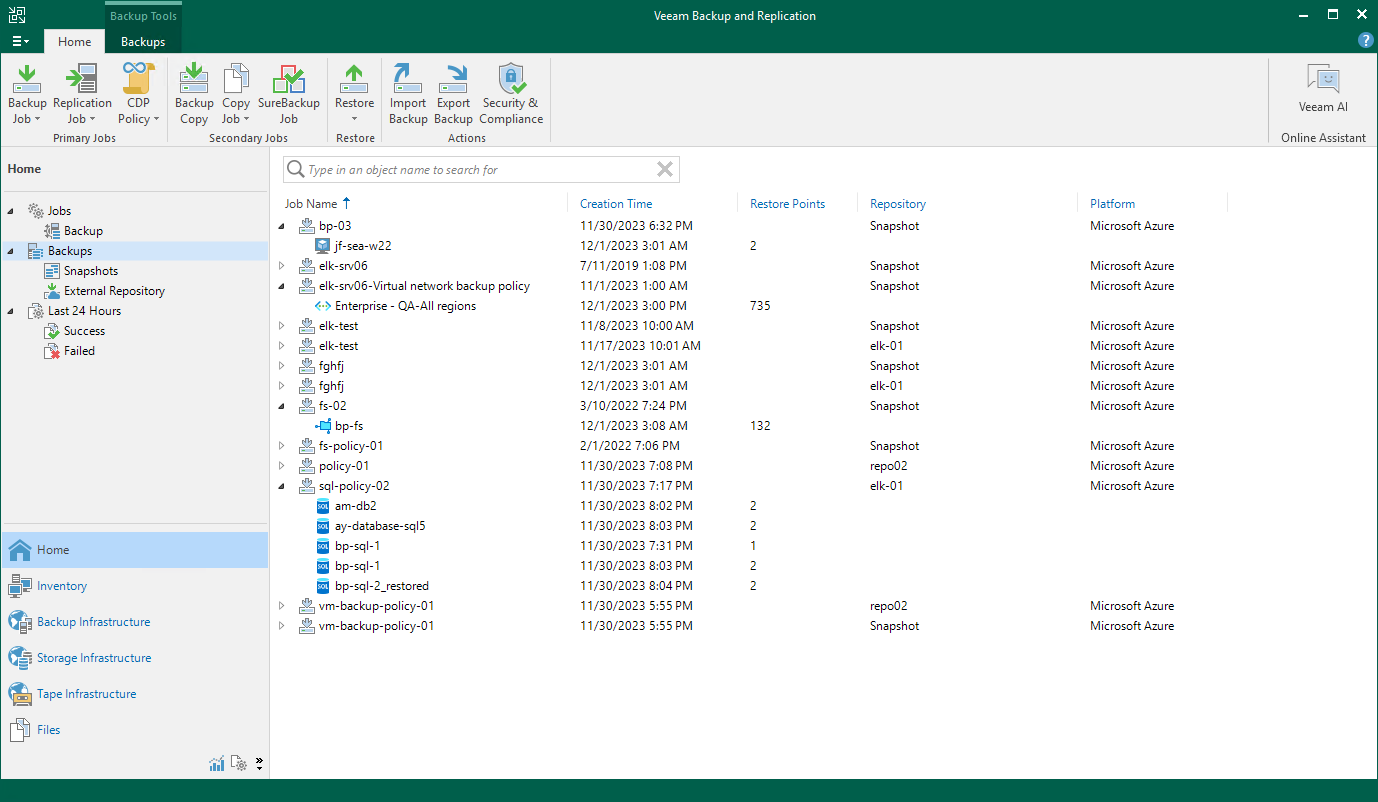Select the Snapshots node under Backups
Viewport: 1378px width, 802px height.
(x=91, y=271)
